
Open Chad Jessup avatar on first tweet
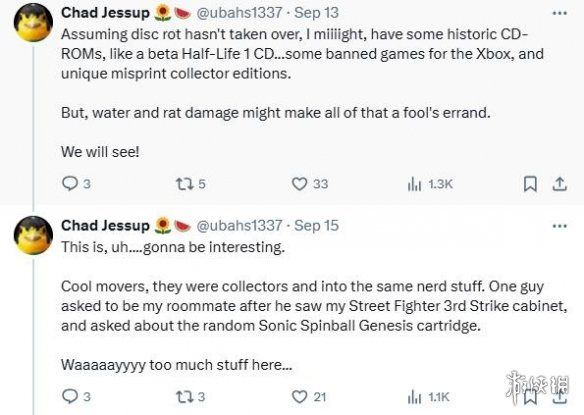tap(34, 22)
